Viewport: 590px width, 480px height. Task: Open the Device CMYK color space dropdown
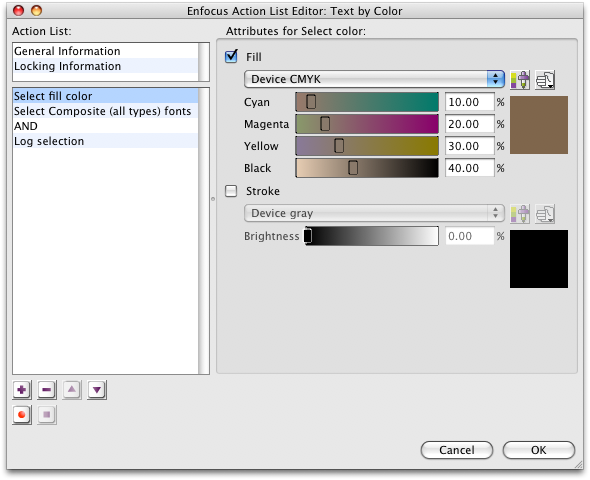coord(374,79)
